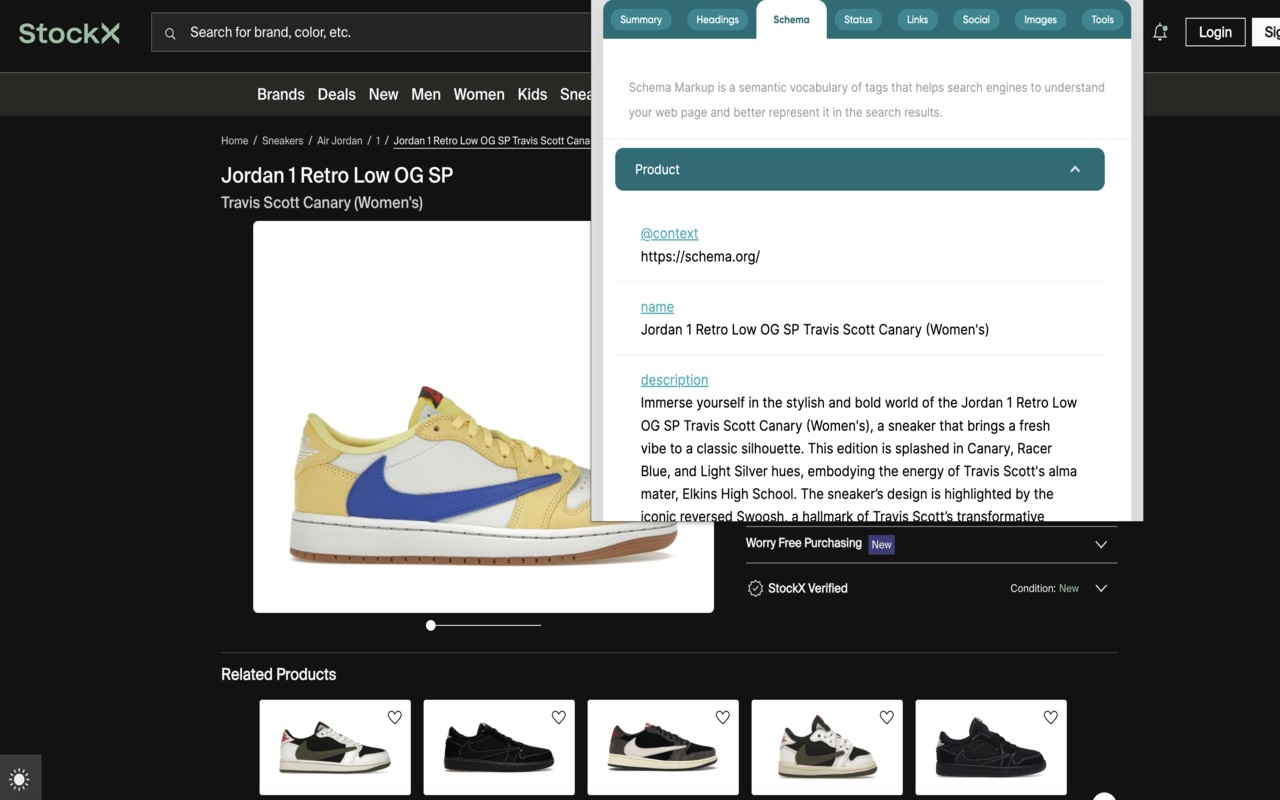The image size is (1280, 800).
Task: Open notifications bell icon
Action: [1160, 32]
